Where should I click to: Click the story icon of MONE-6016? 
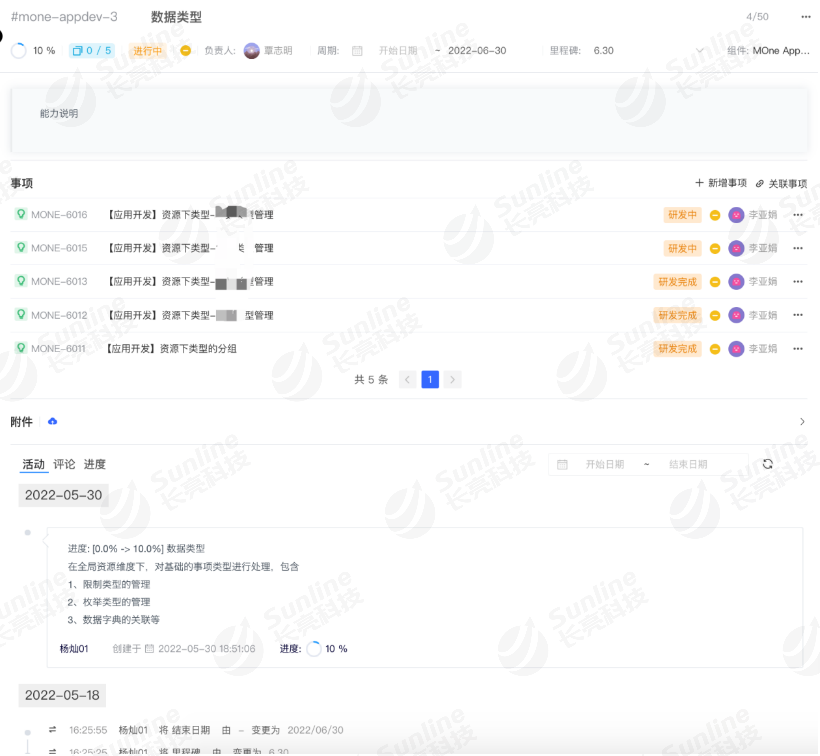point(20,214)
